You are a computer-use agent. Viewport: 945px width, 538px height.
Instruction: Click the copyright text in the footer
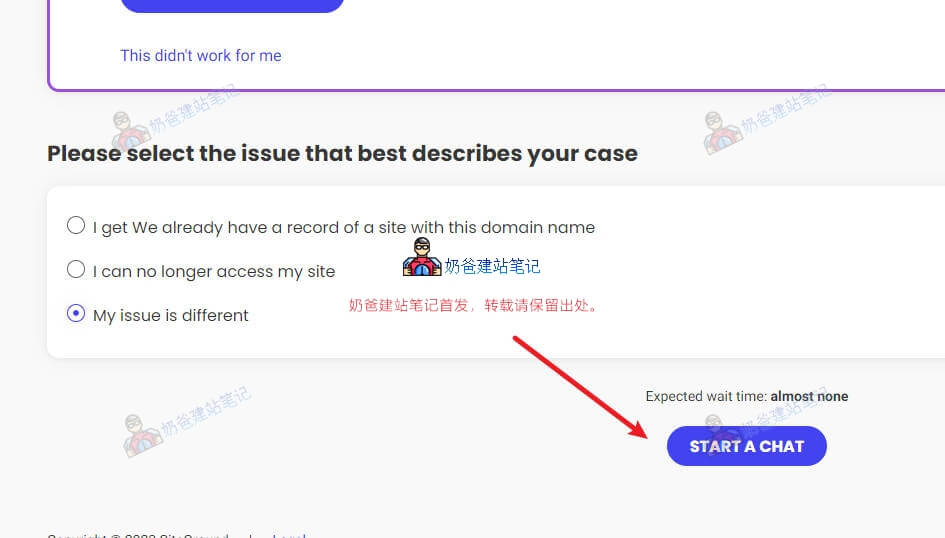pos(137,535)
